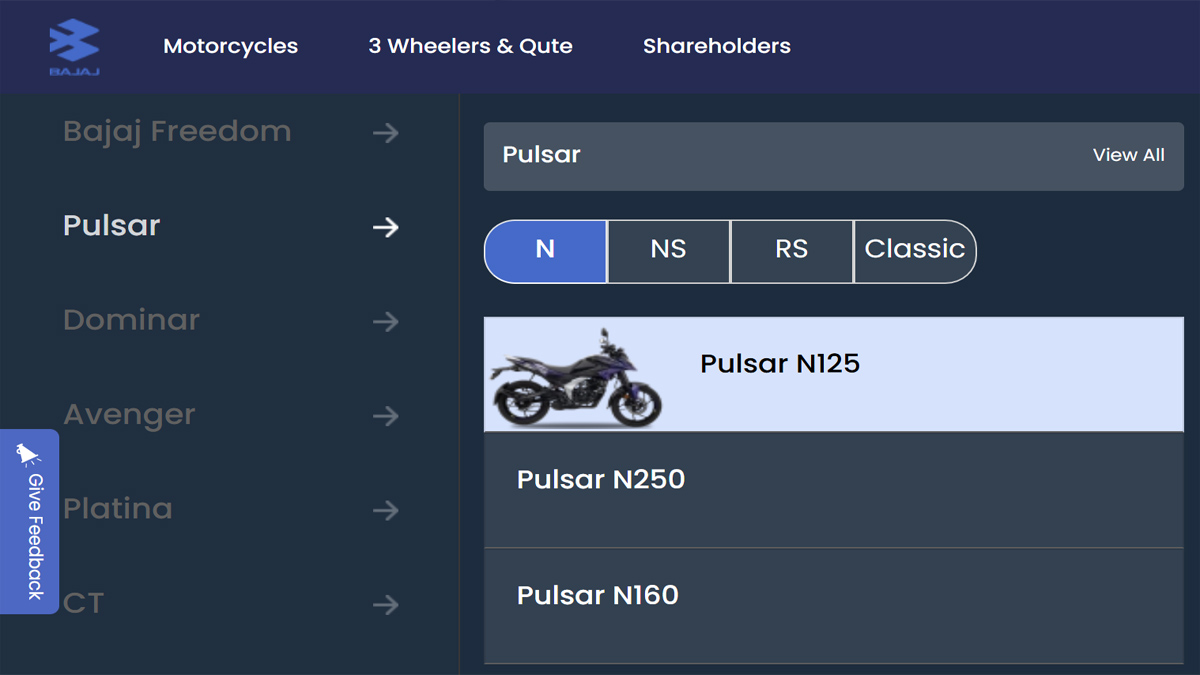1200x675 pixels.
Task: Switch to the RS series option
Action: (791, 251)
